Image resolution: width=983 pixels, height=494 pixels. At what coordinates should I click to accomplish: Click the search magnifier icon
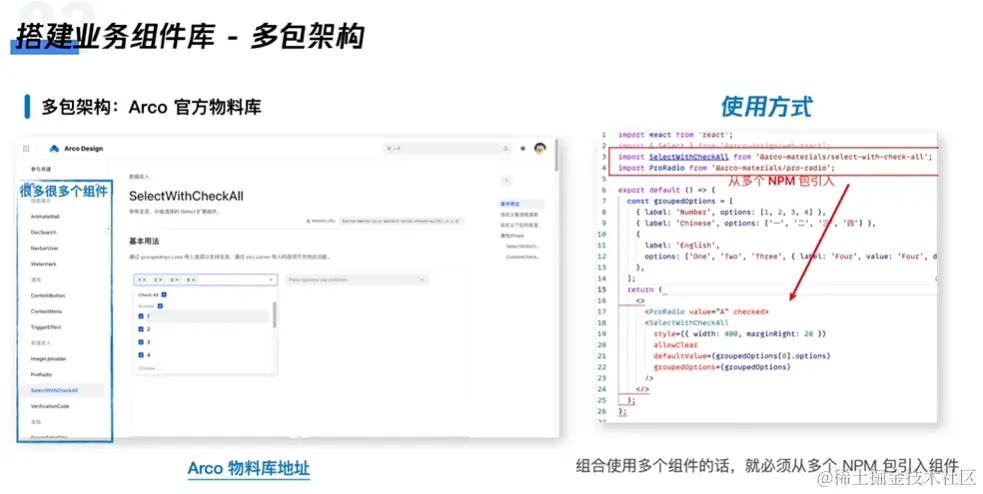coord(505,149)
